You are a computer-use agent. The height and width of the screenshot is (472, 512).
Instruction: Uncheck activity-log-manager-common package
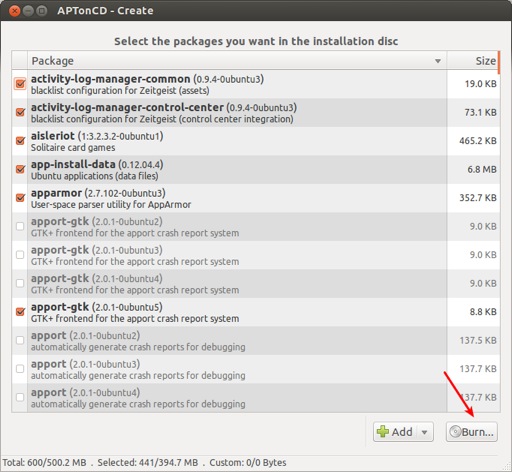[x=20, y=83]
